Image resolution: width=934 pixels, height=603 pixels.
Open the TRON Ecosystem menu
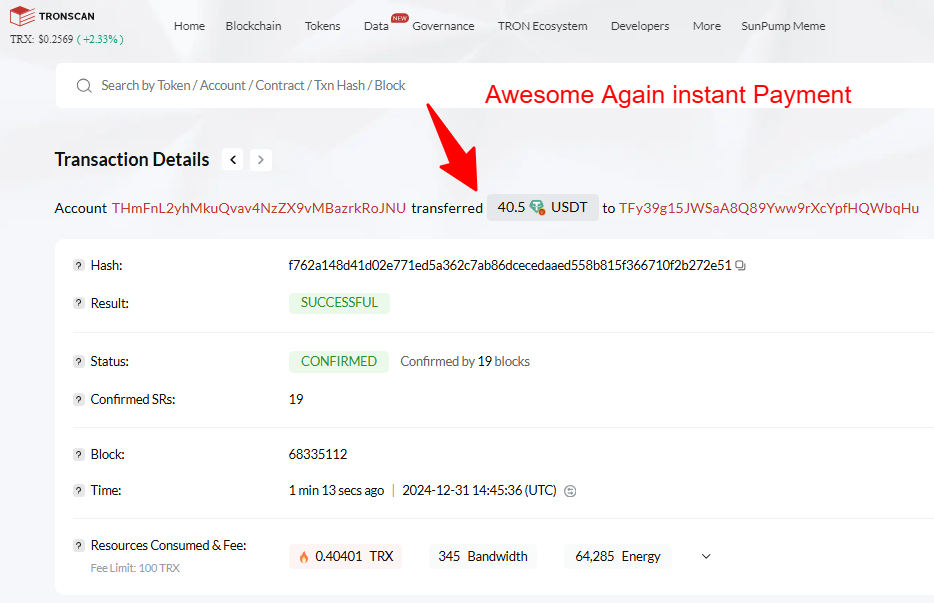pyautogui.click(x=543, y=26)
